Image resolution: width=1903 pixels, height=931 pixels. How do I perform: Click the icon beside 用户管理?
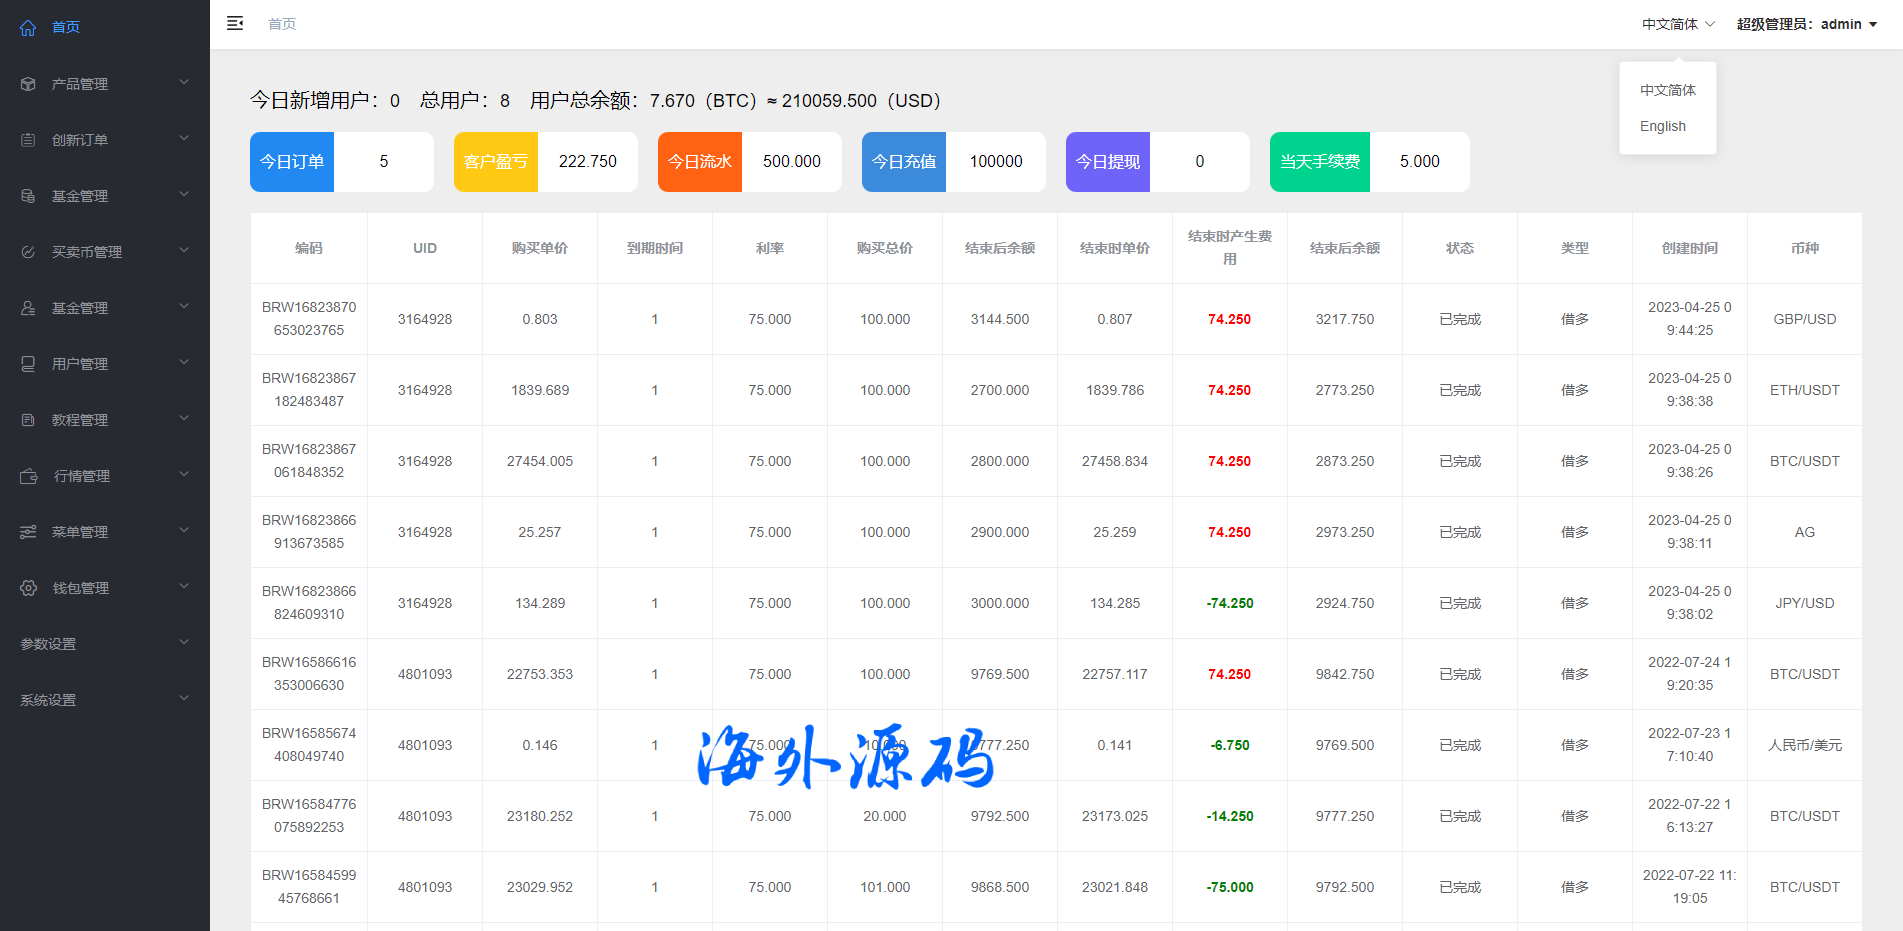[x=28, y=364]
